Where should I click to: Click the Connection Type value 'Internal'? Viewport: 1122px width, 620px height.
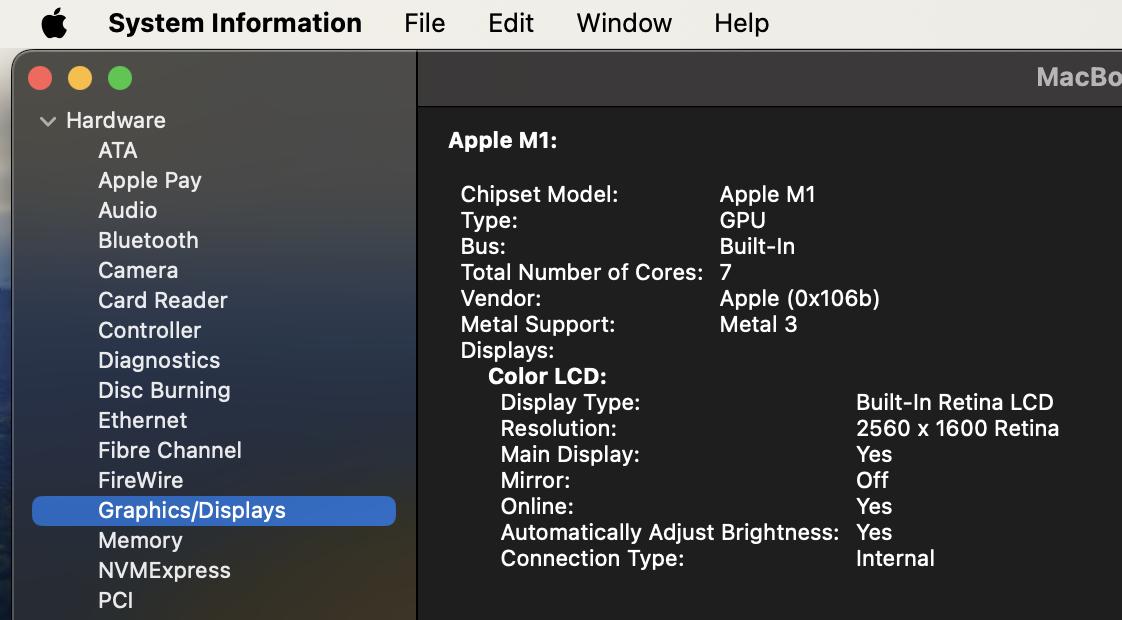pyautogui.click(x=895, y=558)
